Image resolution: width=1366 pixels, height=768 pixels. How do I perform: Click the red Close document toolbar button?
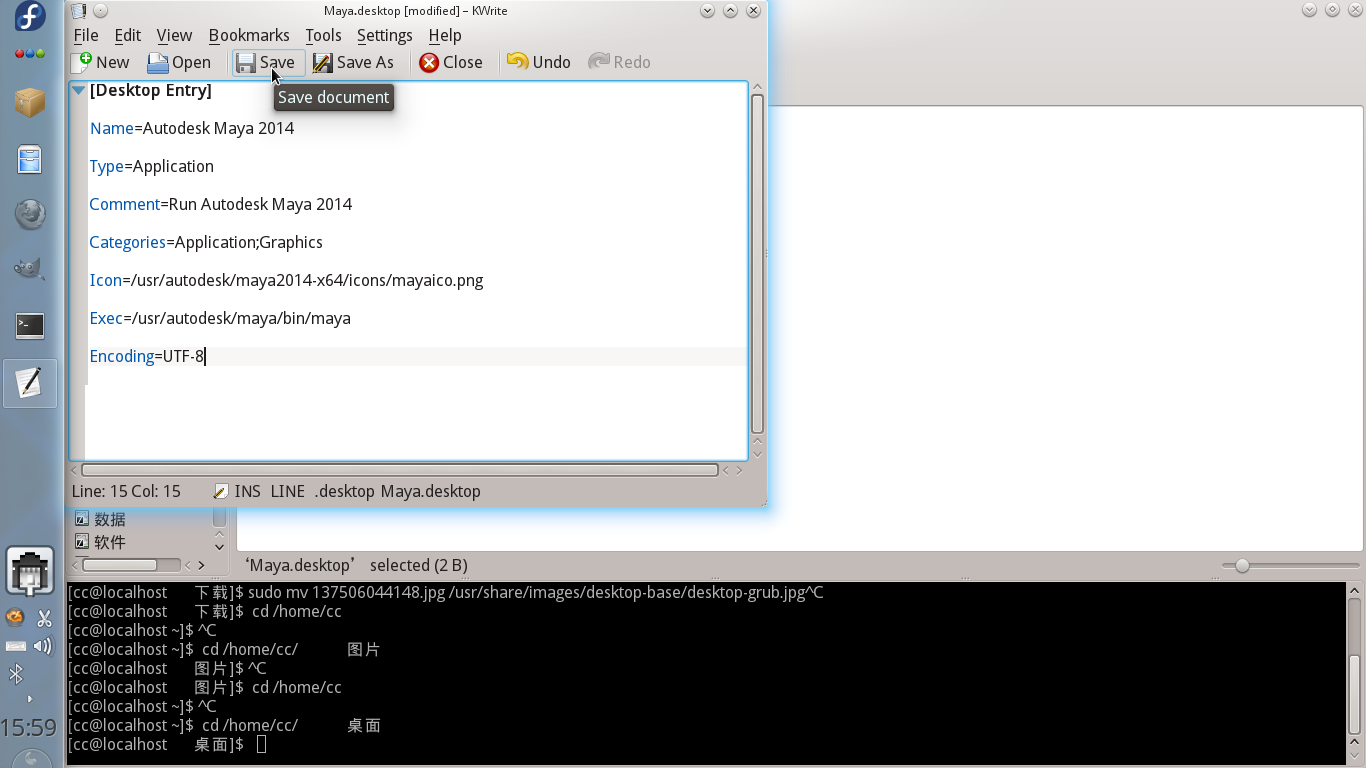(450, 62)
